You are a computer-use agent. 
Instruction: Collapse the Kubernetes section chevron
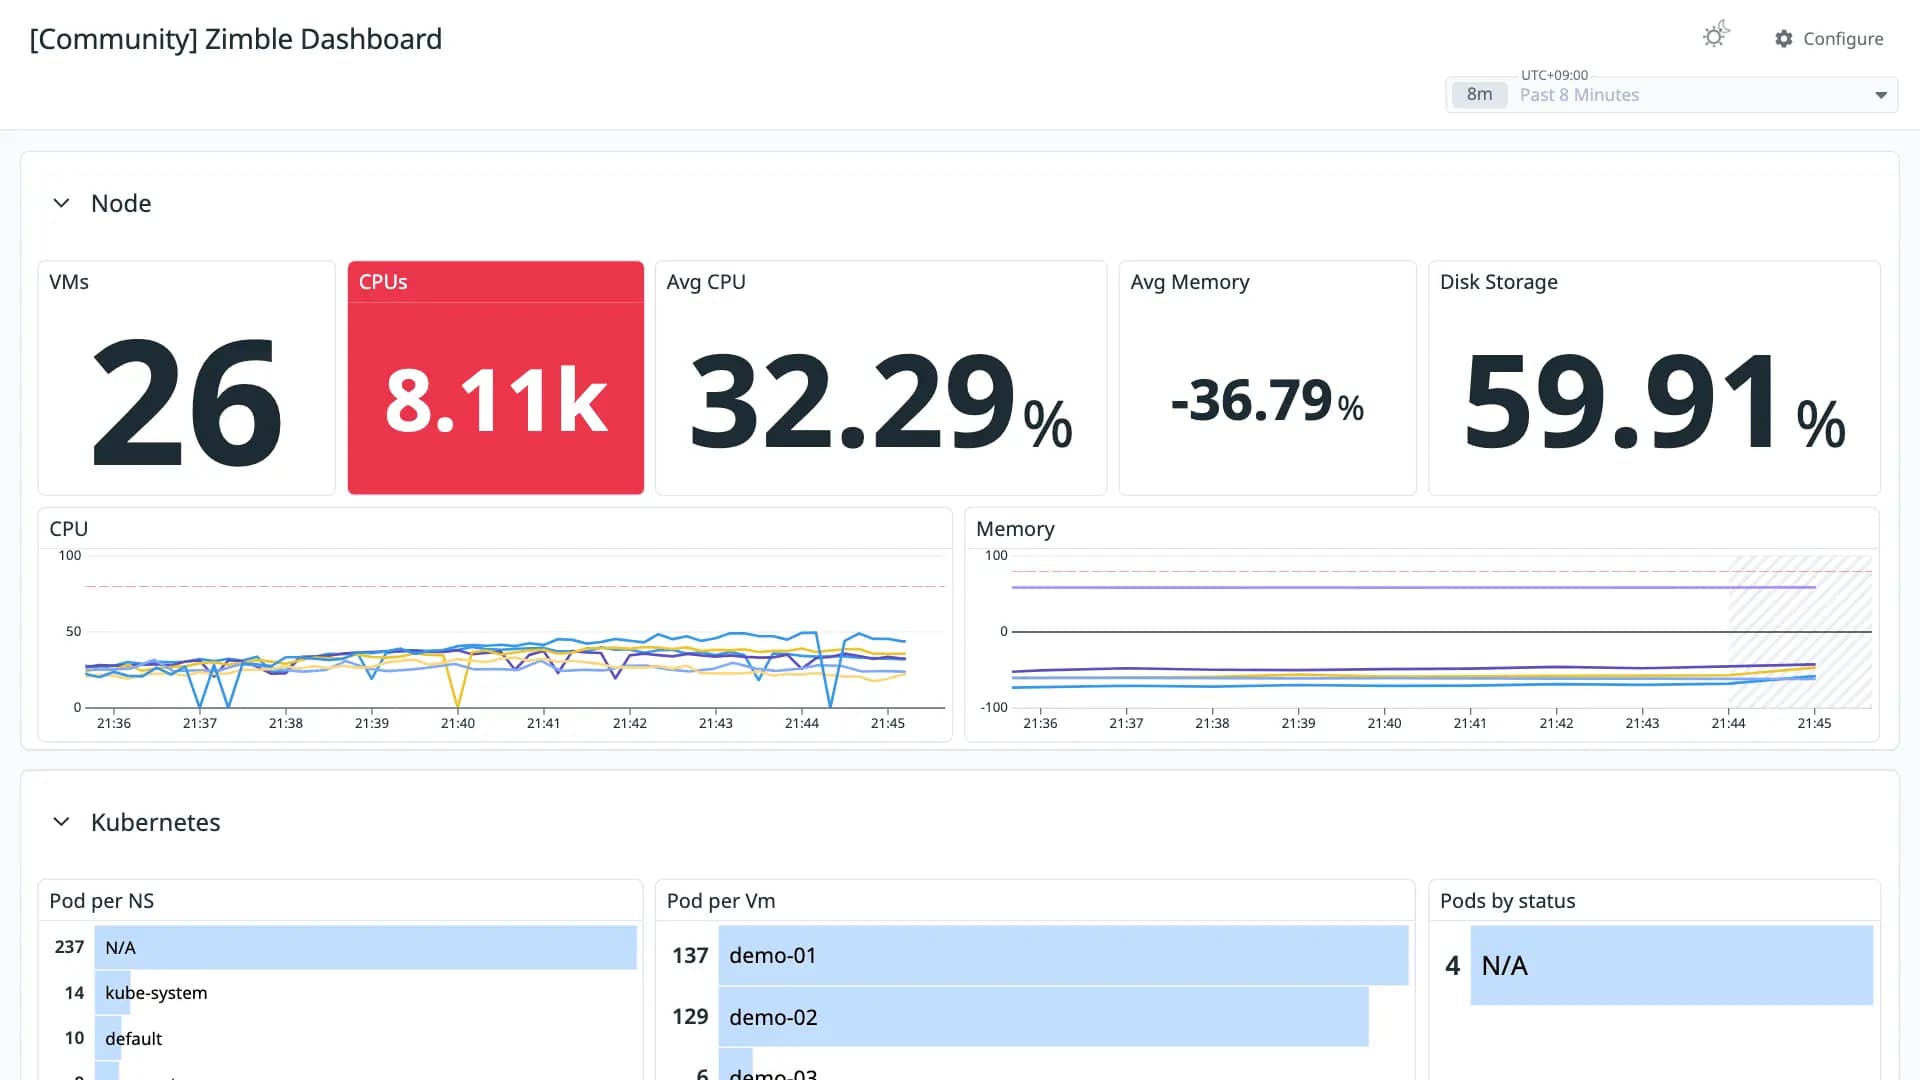pos(61,822)
